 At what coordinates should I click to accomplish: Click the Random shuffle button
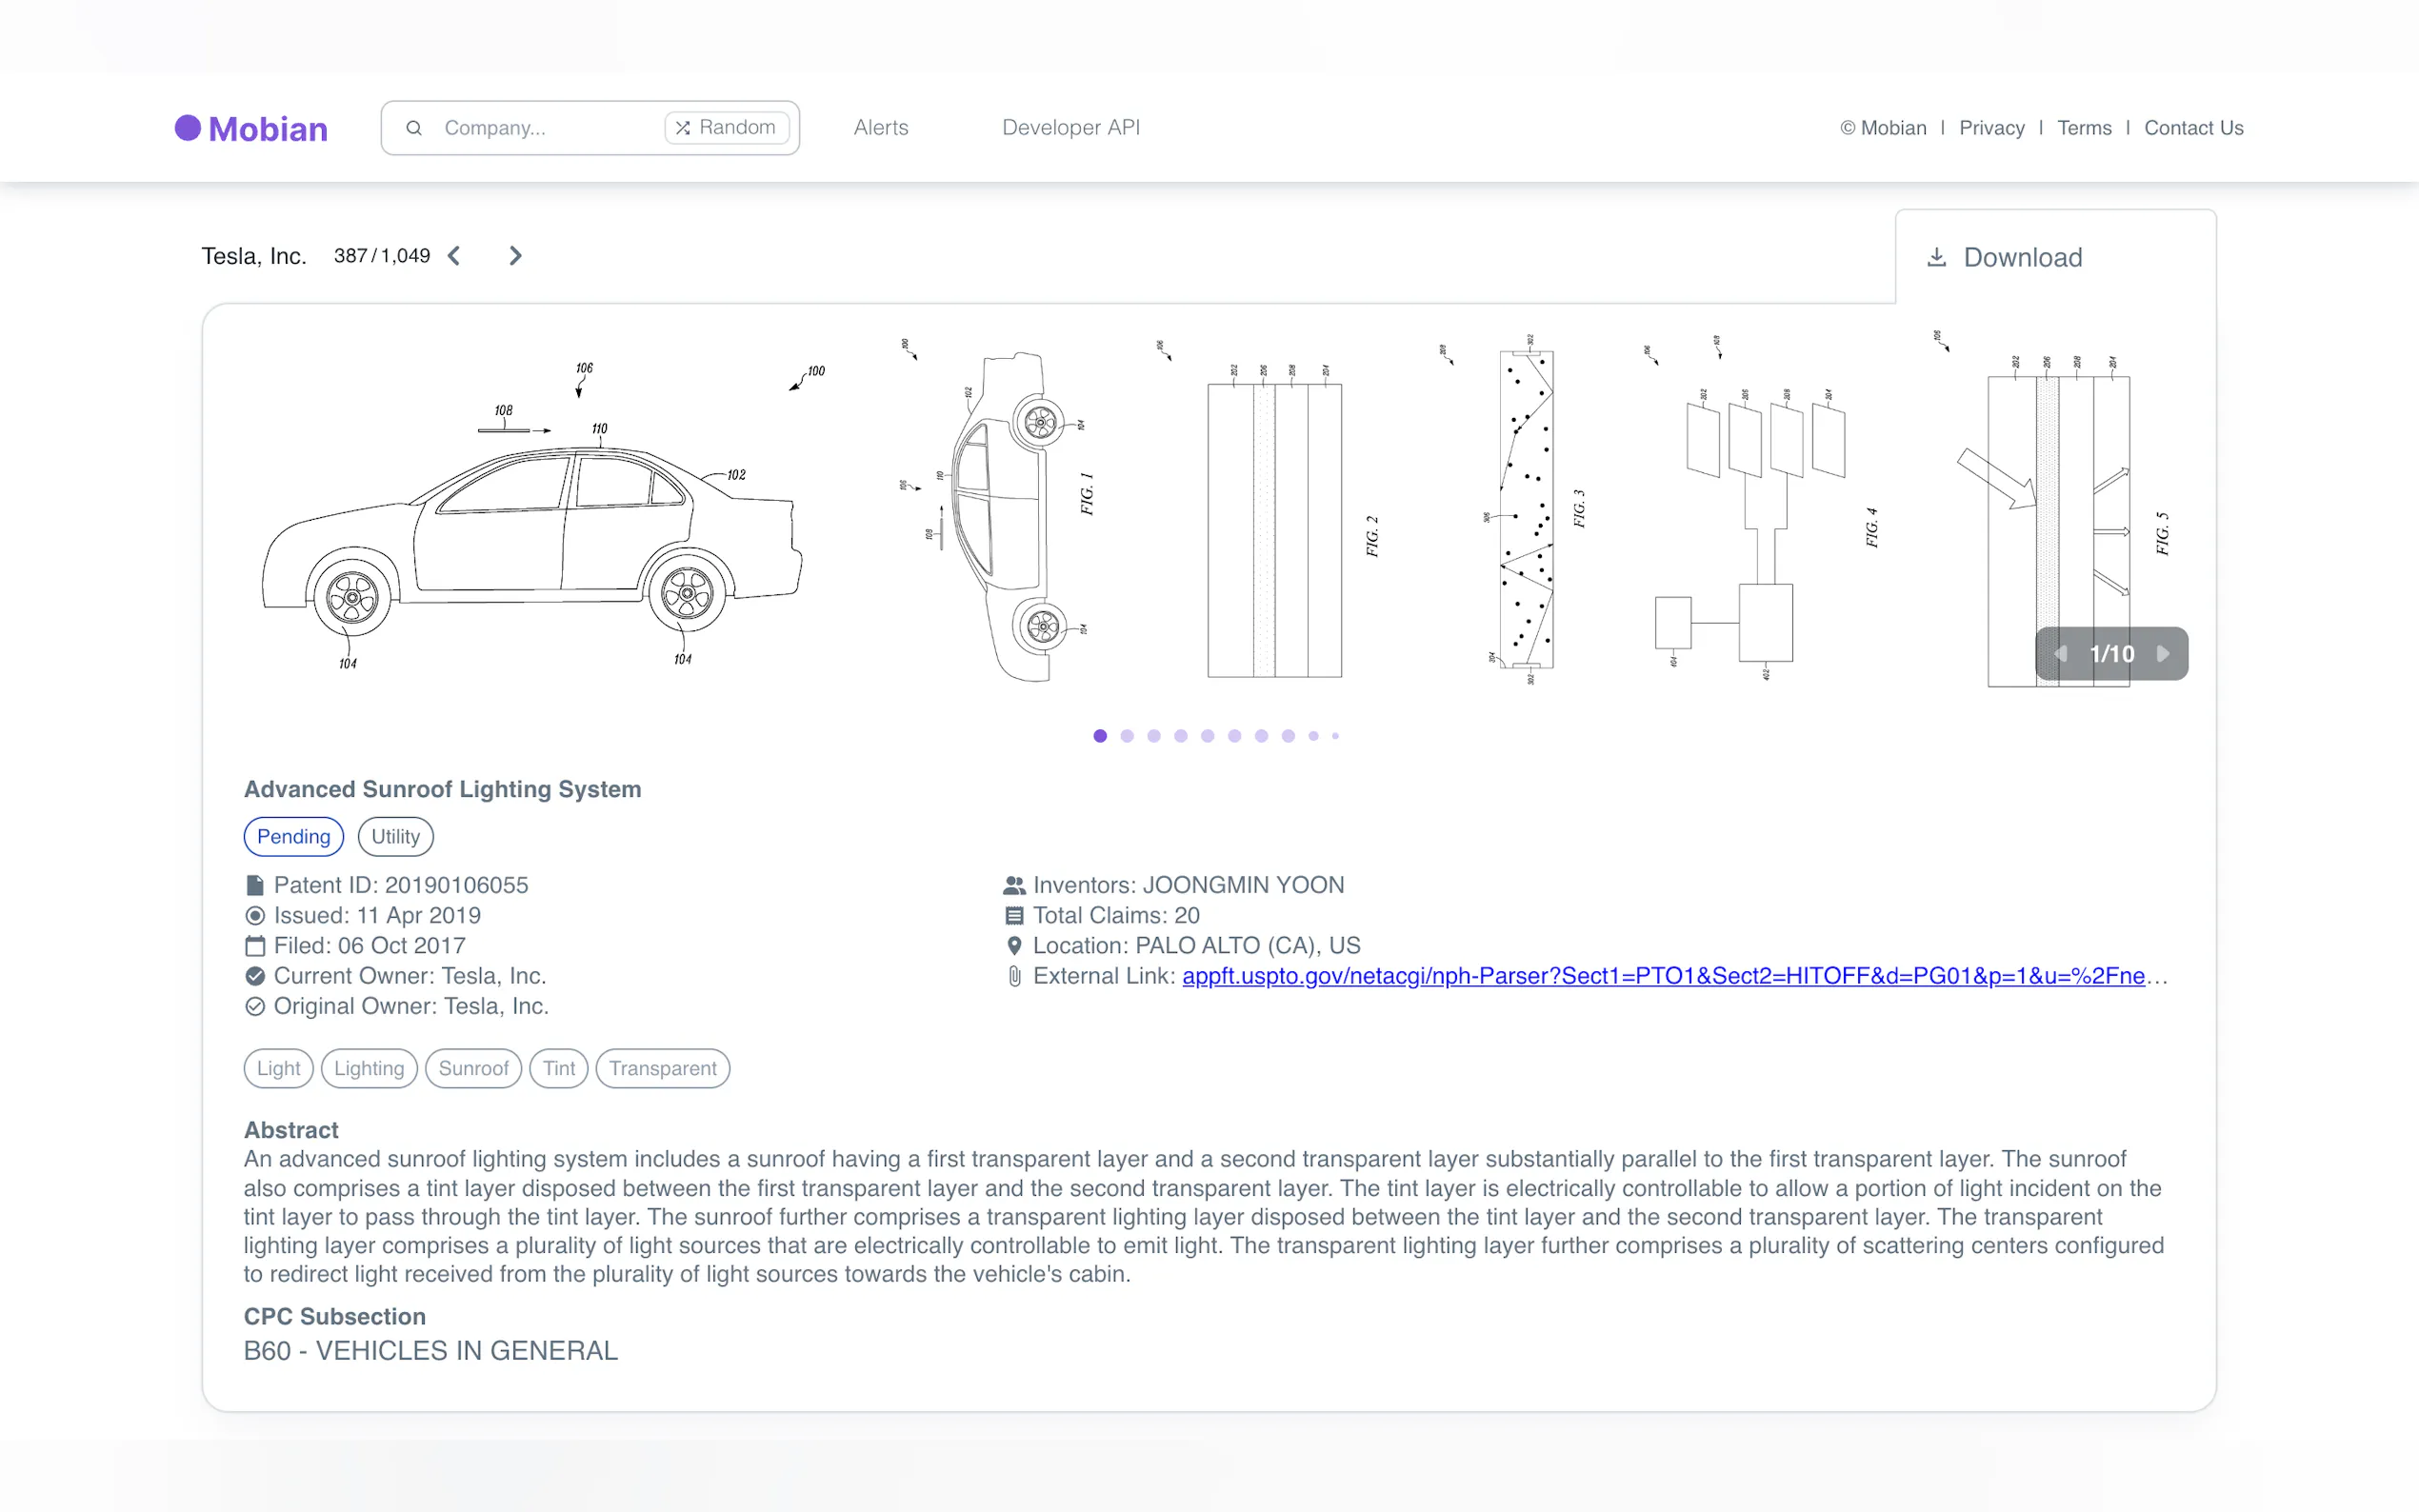[x=726, y=128]
